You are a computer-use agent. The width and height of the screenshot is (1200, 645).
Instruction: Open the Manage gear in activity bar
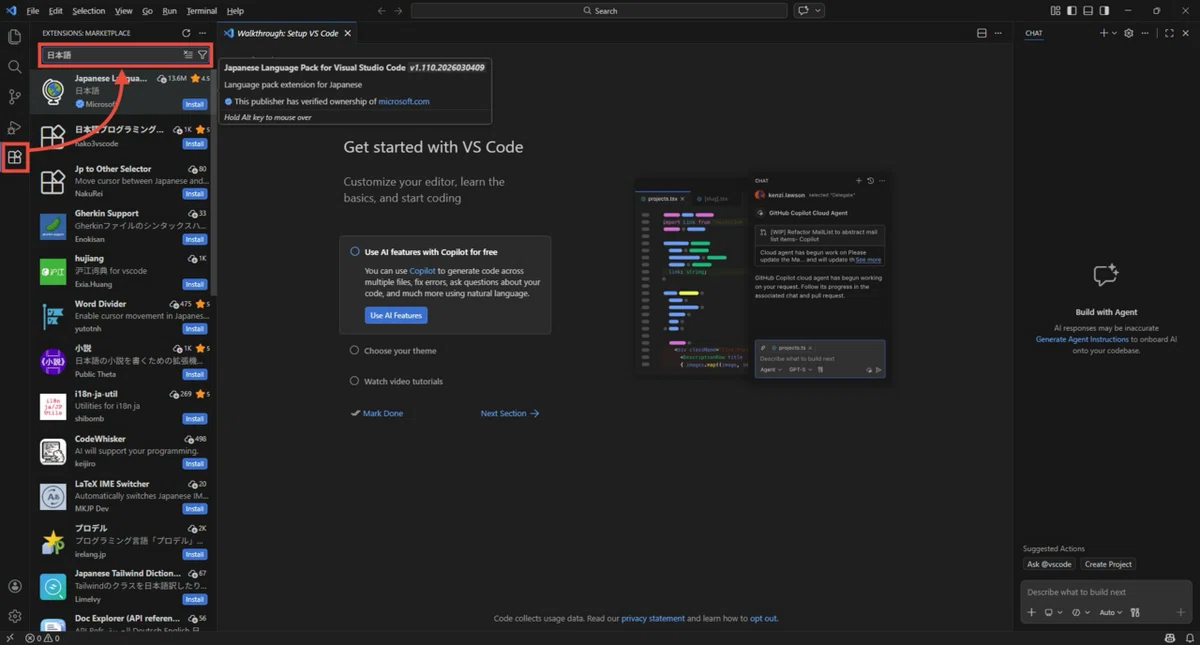pyautogui.click(x=14, y=616)
